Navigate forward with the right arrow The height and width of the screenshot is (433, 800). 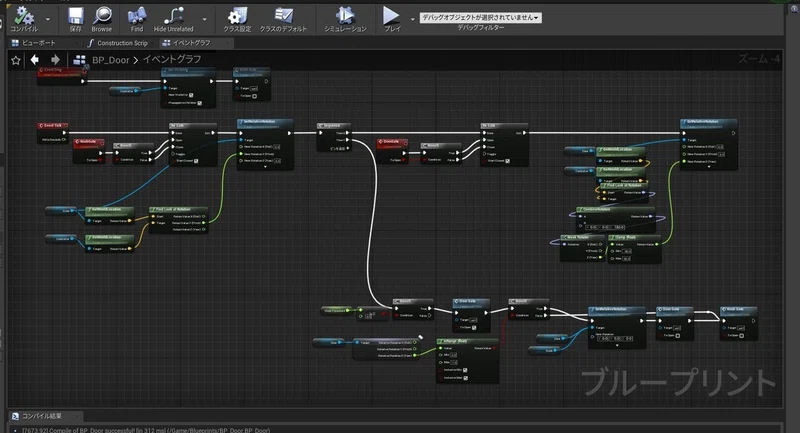tap(55, 60)
